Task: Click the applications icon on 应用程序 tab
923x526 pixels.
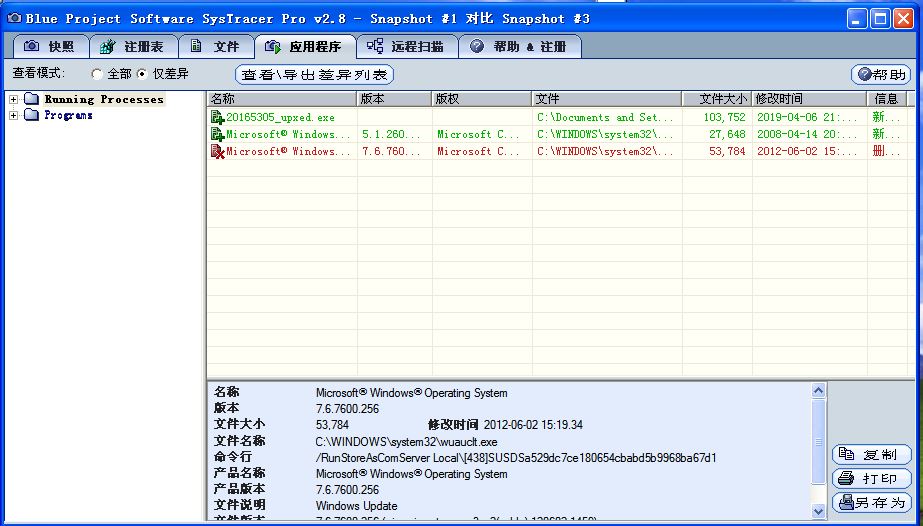Action: (273, 46)
